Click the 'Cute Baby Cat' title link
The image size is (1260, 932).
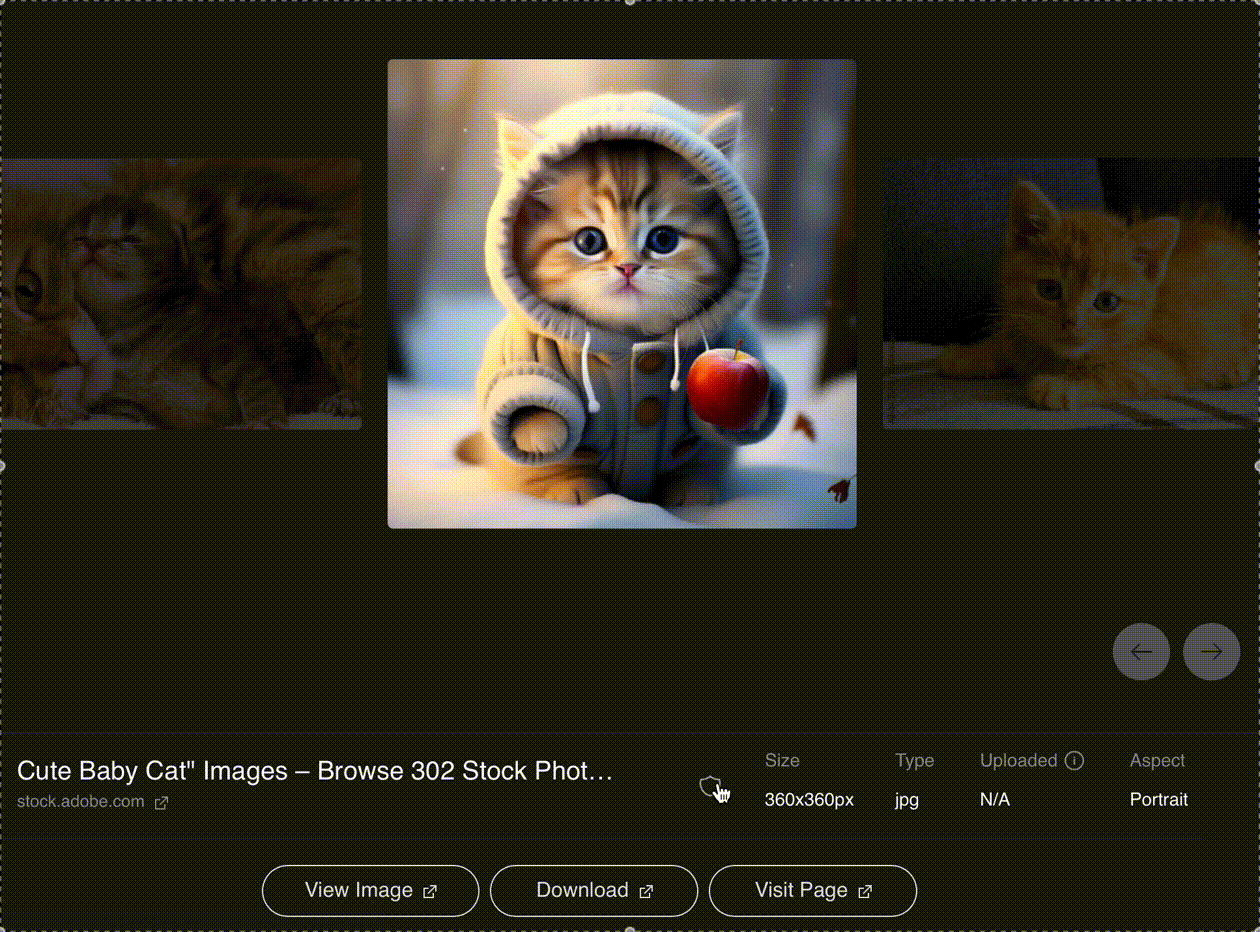pos(313,770)
